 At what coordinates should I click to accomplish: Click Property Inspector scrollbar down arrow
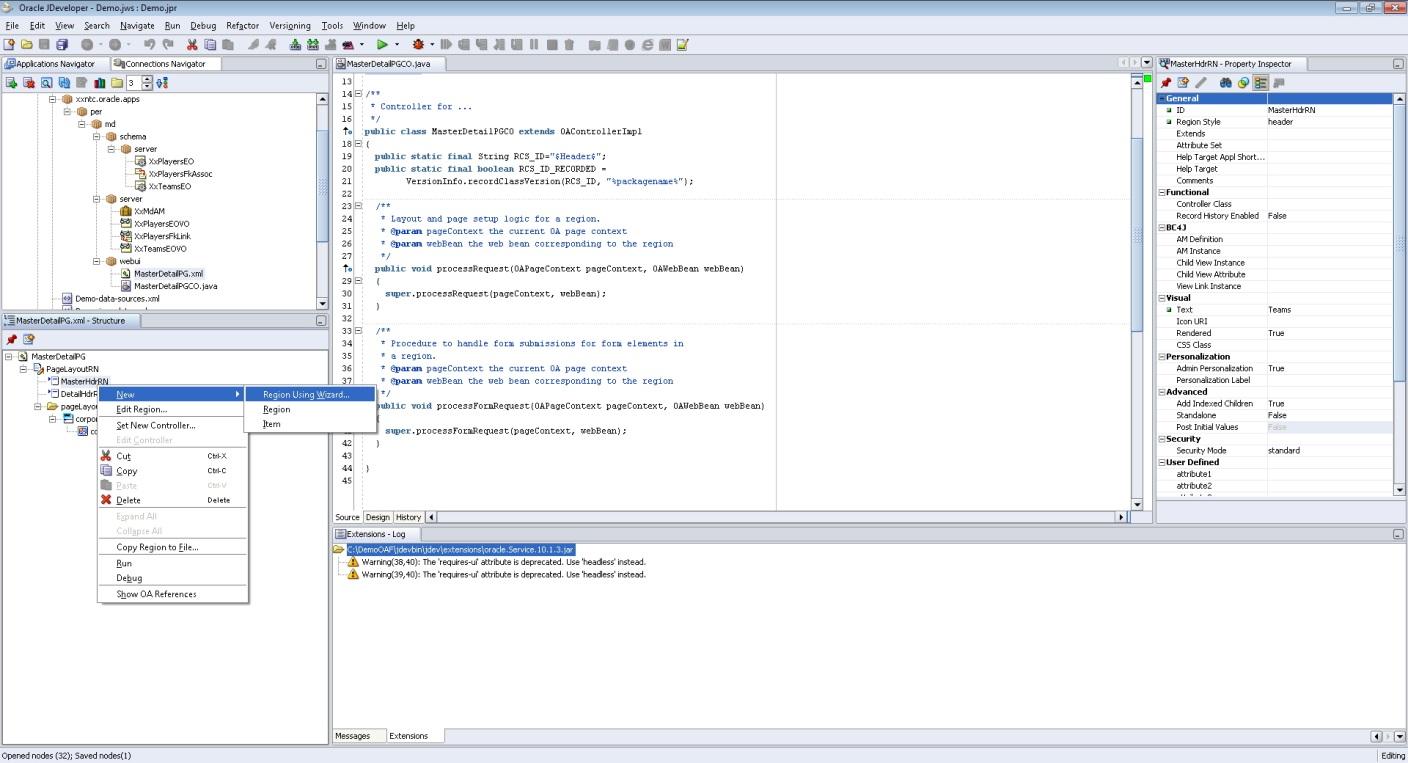point(1399,490)
